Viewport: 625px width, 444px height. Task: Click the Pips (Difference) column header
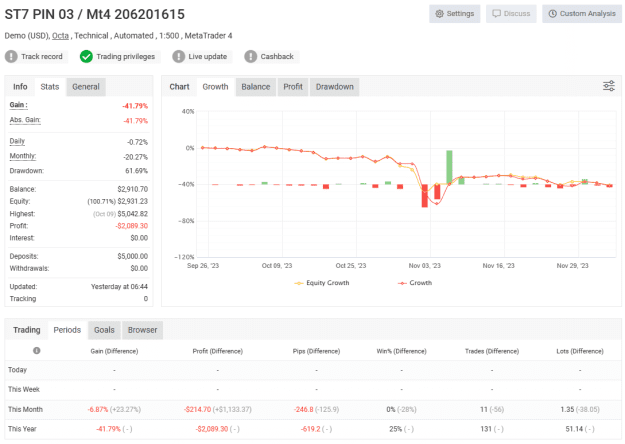[x=316, y=351]
